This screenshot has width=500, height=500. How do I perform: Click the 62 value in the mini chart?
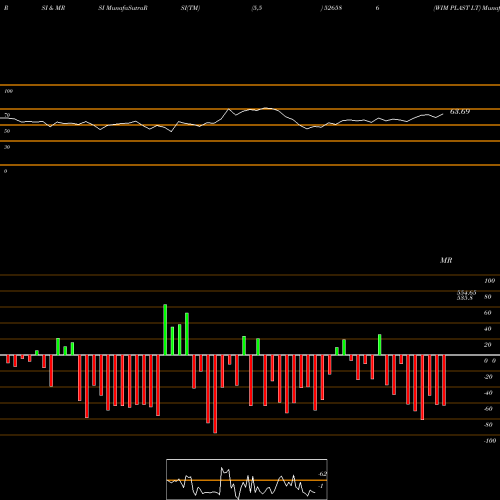pyautogui.click(x=322, y=474)
